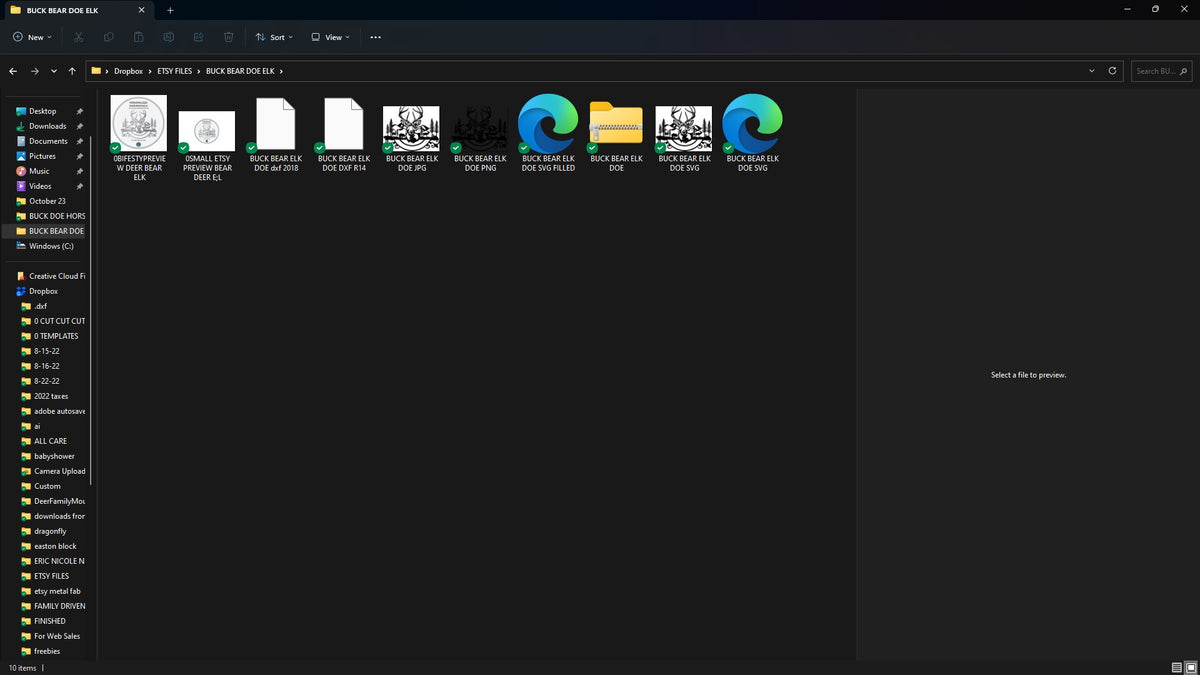Open the Sort dropdown menu
This screenshot has height=675, width=1200.
click(275, 37)
